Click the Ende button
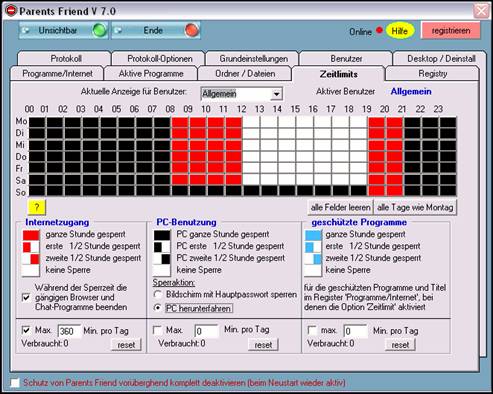 click(156, 30)
